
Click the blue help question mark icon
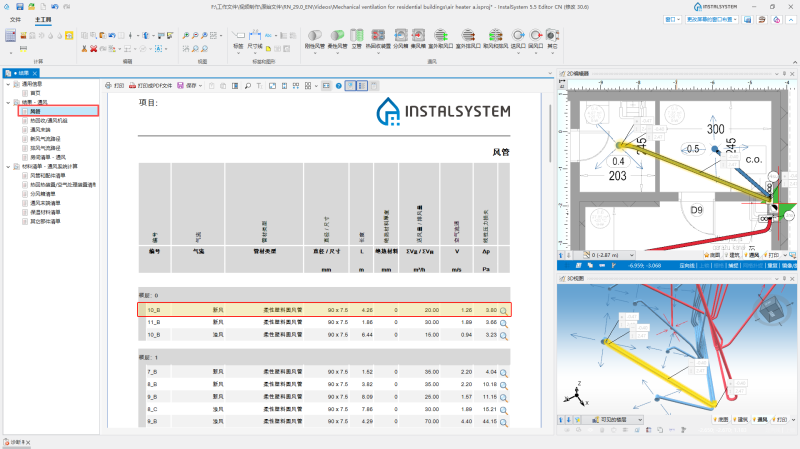tap(339, 86)
